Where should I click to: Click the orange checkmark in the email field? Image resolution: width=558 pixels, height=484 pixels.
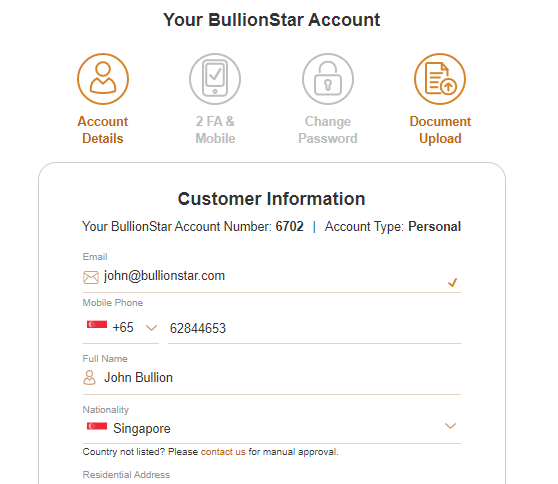pos(452,283)
